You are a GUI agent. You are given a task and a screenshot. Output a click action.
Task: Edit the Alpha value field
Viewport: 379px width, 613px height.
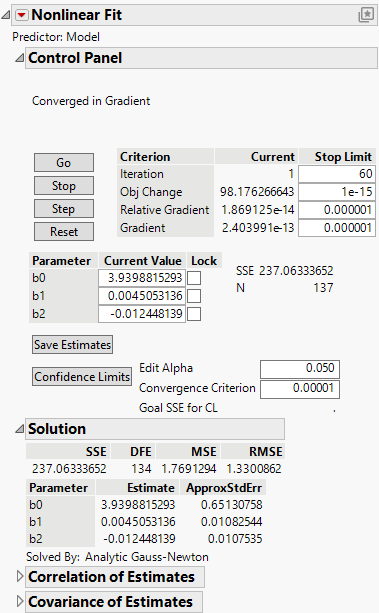(x=300, y=369)
